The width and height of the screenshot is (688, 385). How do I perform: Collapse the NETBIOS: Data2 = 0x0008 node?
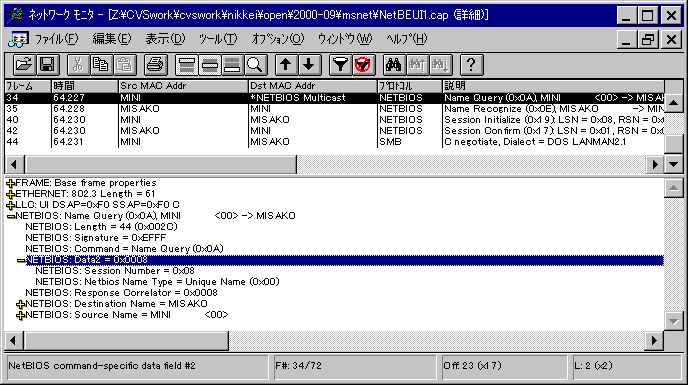coord(21,260)
